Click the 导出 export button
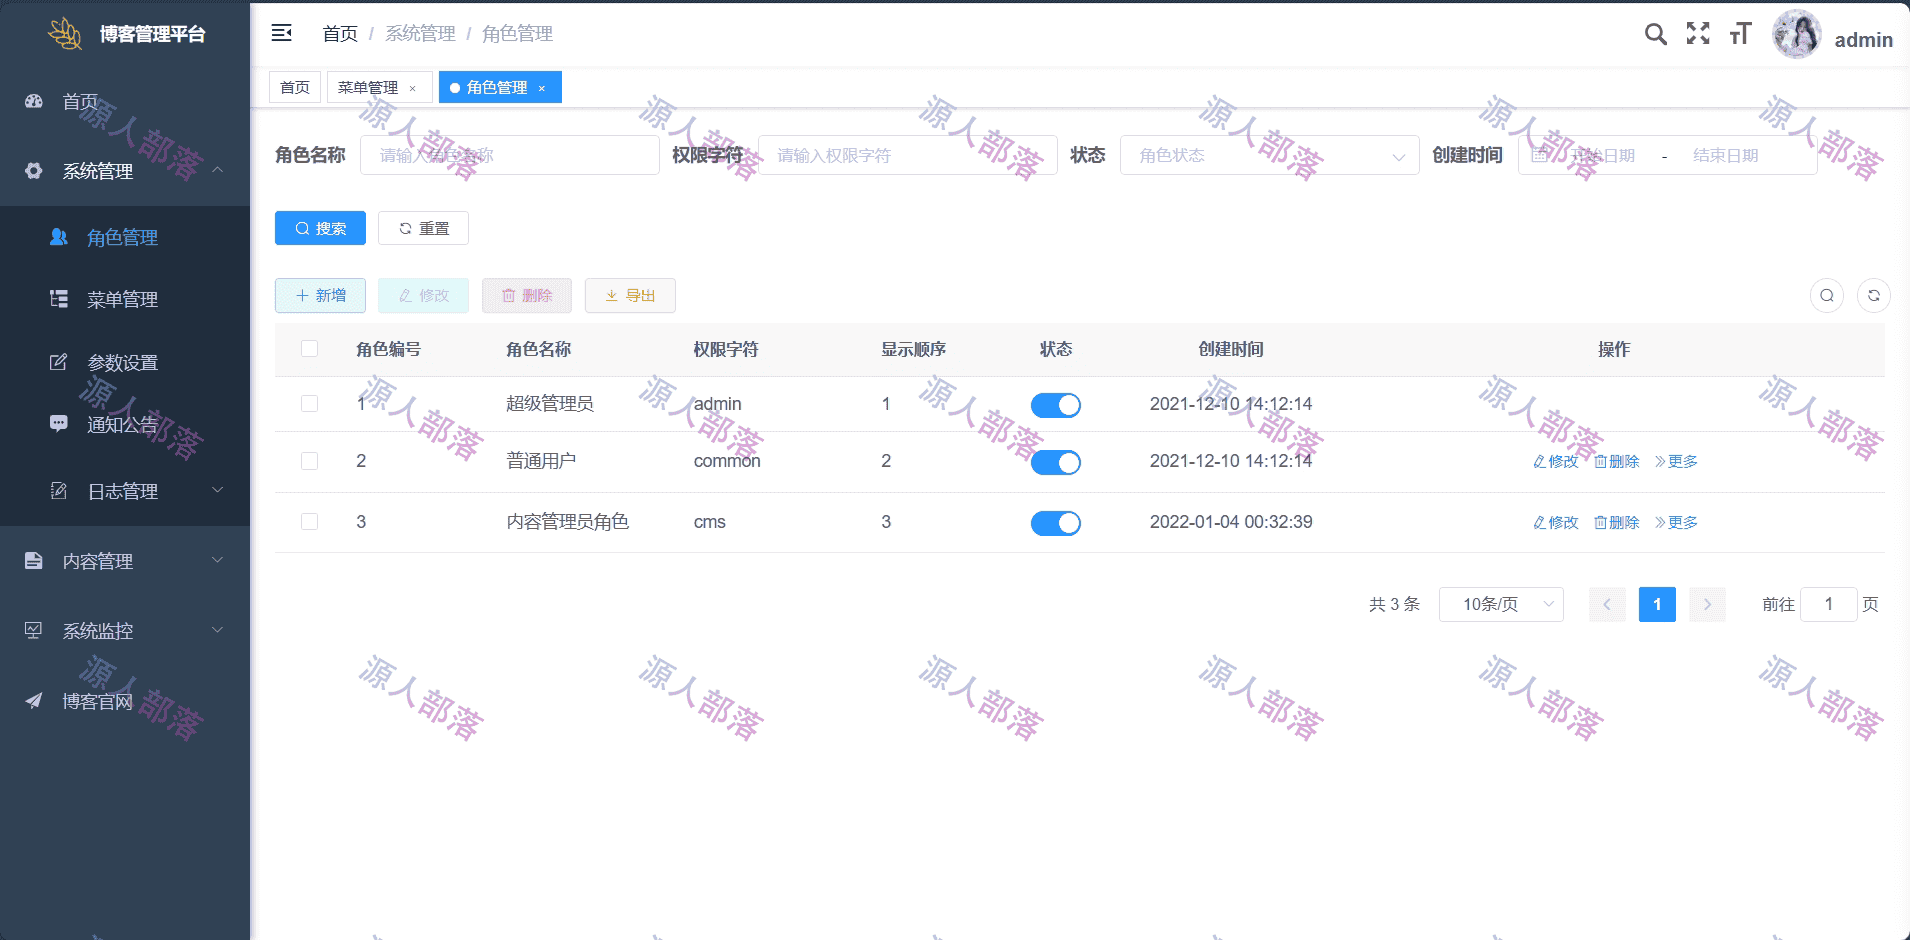 (x=630, y=295)
